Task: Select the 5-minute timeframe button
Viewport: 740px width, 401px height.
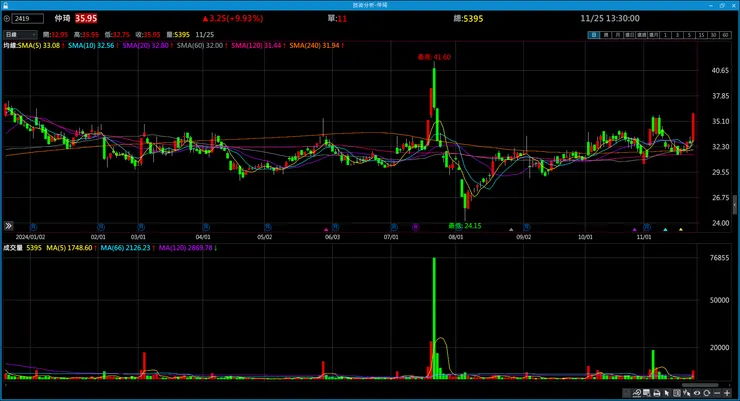Action: click(x=689, y=35)
